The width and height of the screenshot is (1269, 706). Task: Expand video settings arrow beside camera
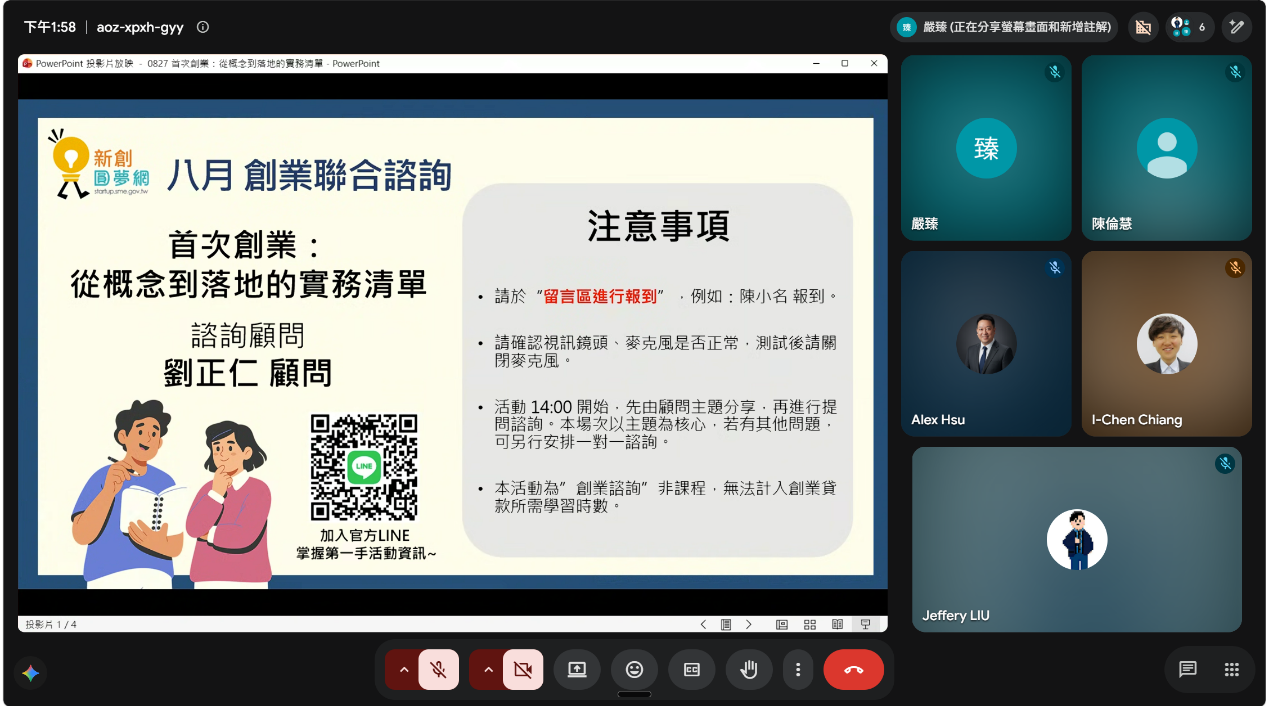click(487, 670)
